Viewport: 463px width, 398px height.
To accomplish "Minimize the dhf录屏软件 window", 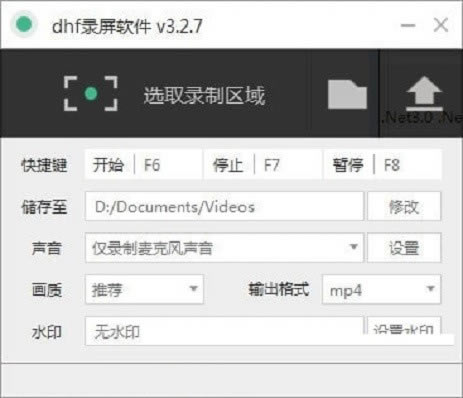I will click(408, 25).
